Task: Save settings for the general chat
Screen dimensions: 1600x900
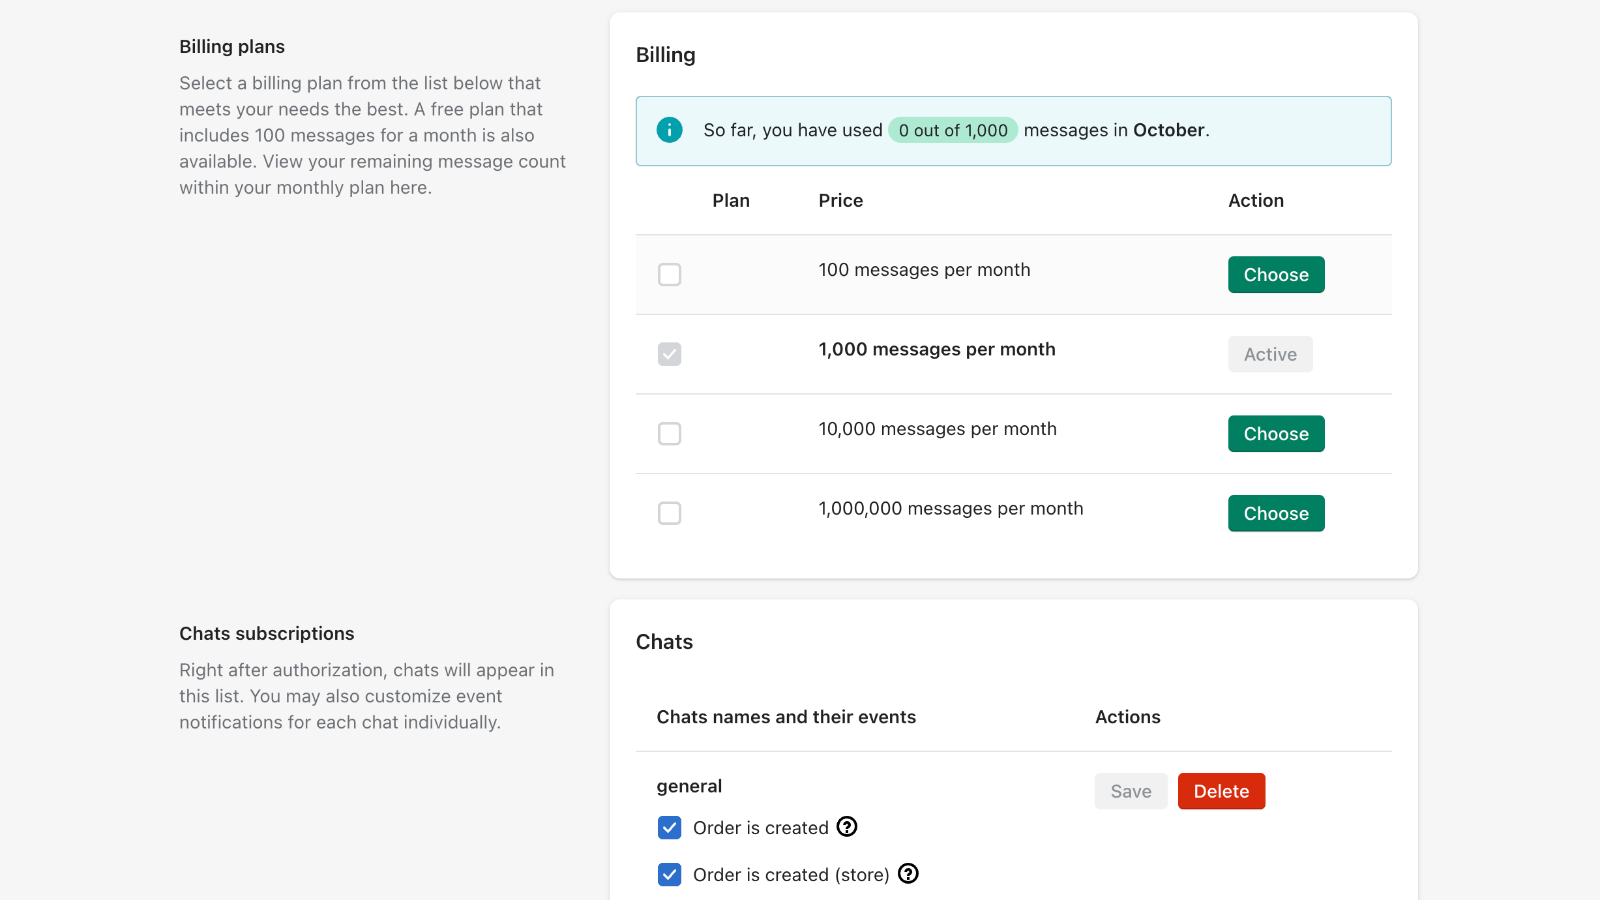Action: coord(1131,790)
